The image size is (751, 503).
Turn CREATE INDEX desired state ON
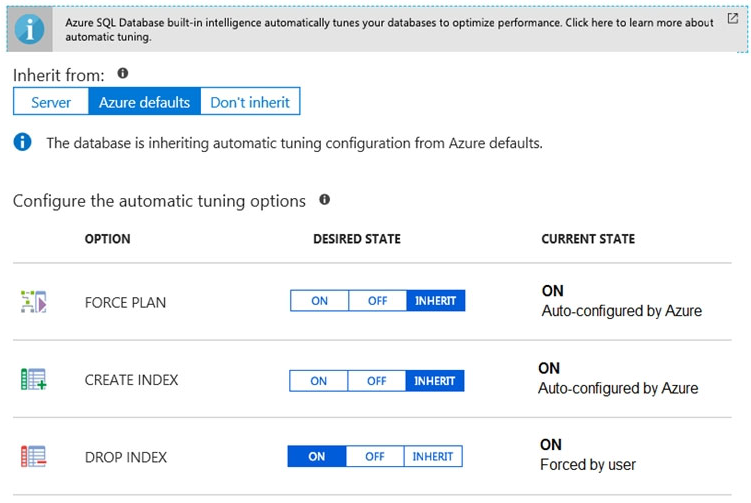(319, 381)
